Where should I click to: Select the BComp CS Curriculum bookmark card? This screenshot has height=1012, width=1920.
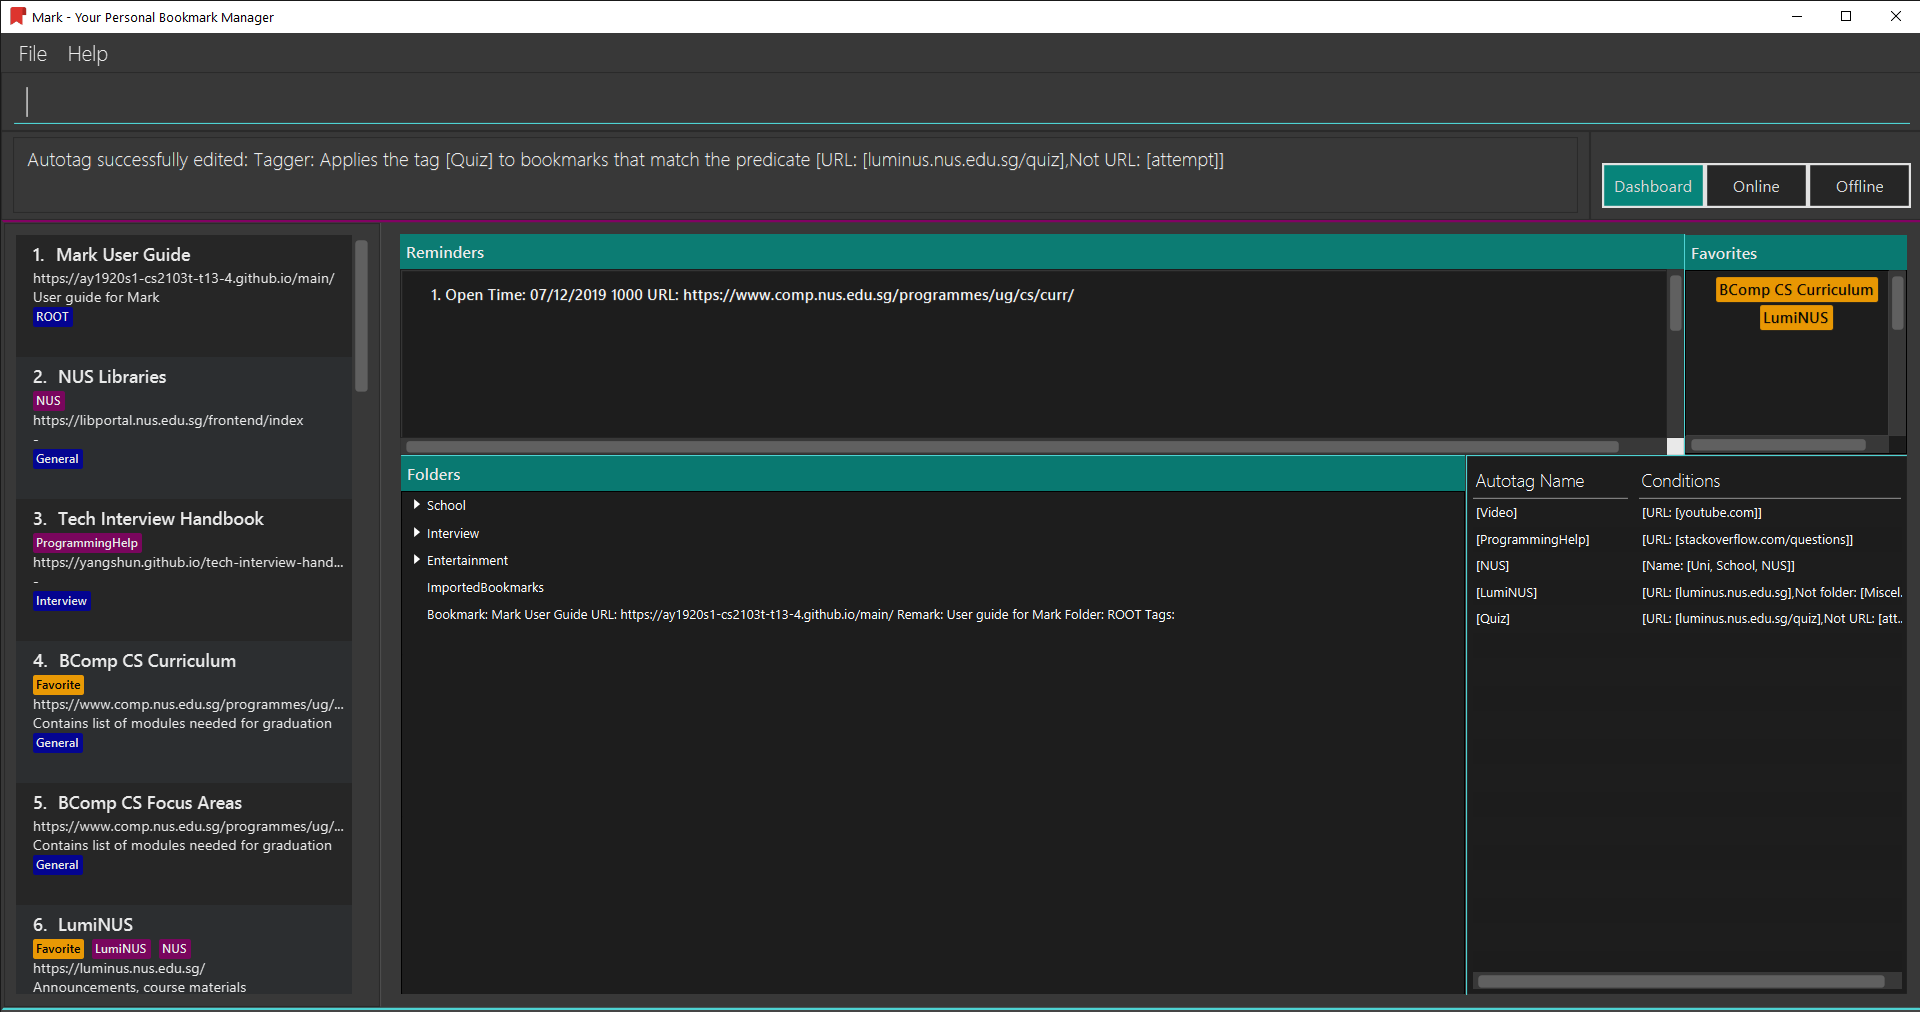(x=184, y=711)
